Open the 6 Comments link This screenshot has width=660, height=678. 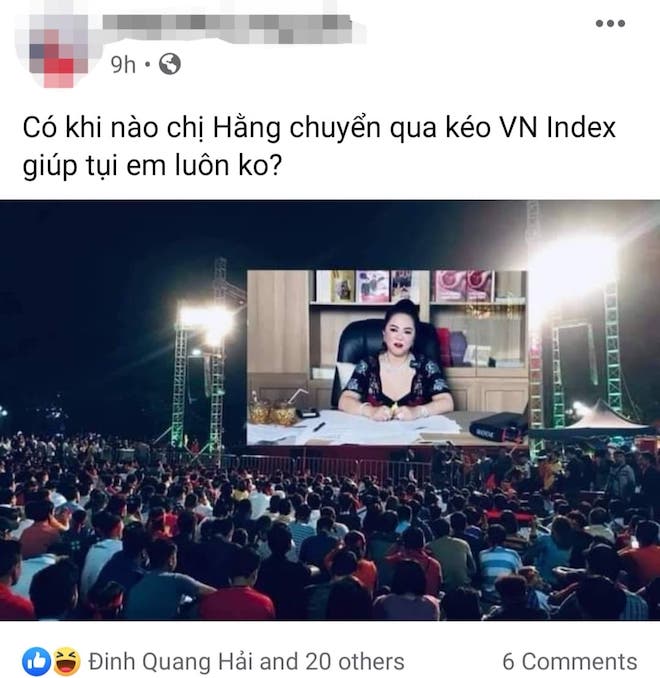click(x=570, y=662)
